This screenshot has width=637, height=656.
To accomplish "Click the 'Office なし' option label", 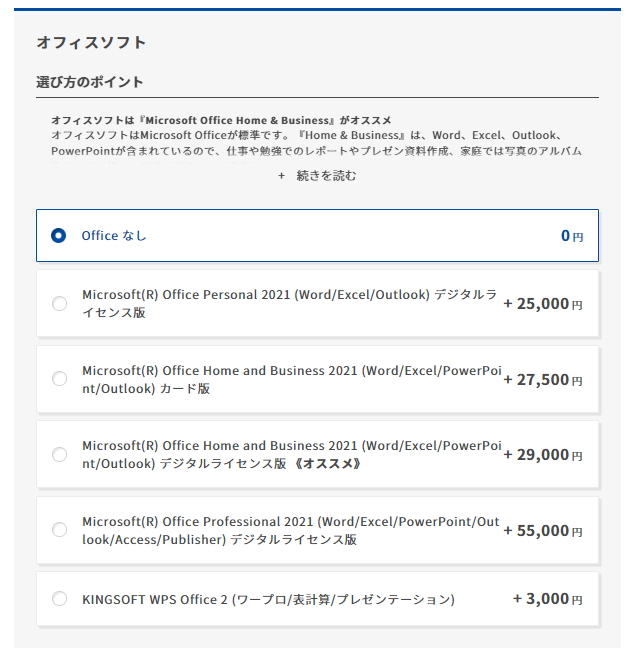I will click(113, 236).
